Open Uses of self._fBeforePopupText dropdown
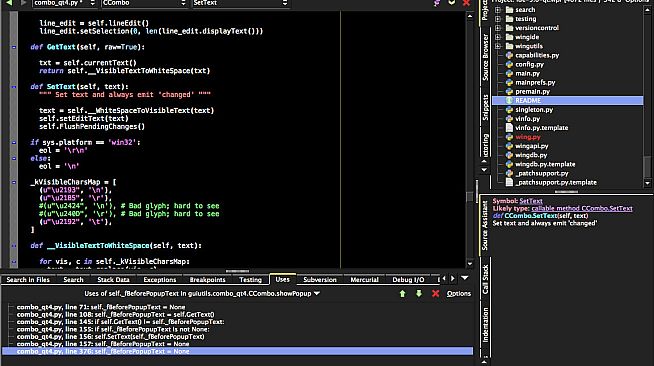Viewport: 654px width, 366px height. (202, 293)
